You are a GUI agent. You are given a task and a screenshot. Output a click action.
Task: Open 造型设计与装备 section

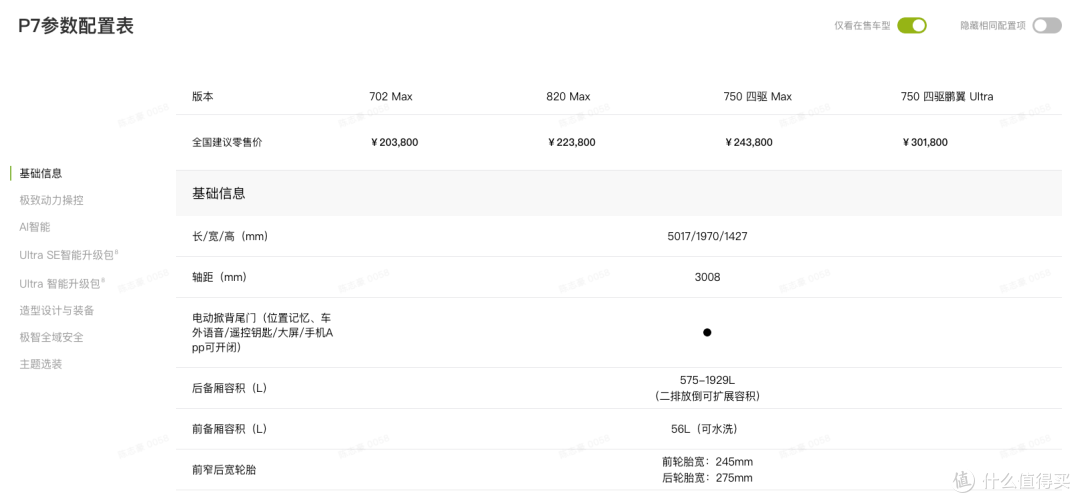coord(56,310)
